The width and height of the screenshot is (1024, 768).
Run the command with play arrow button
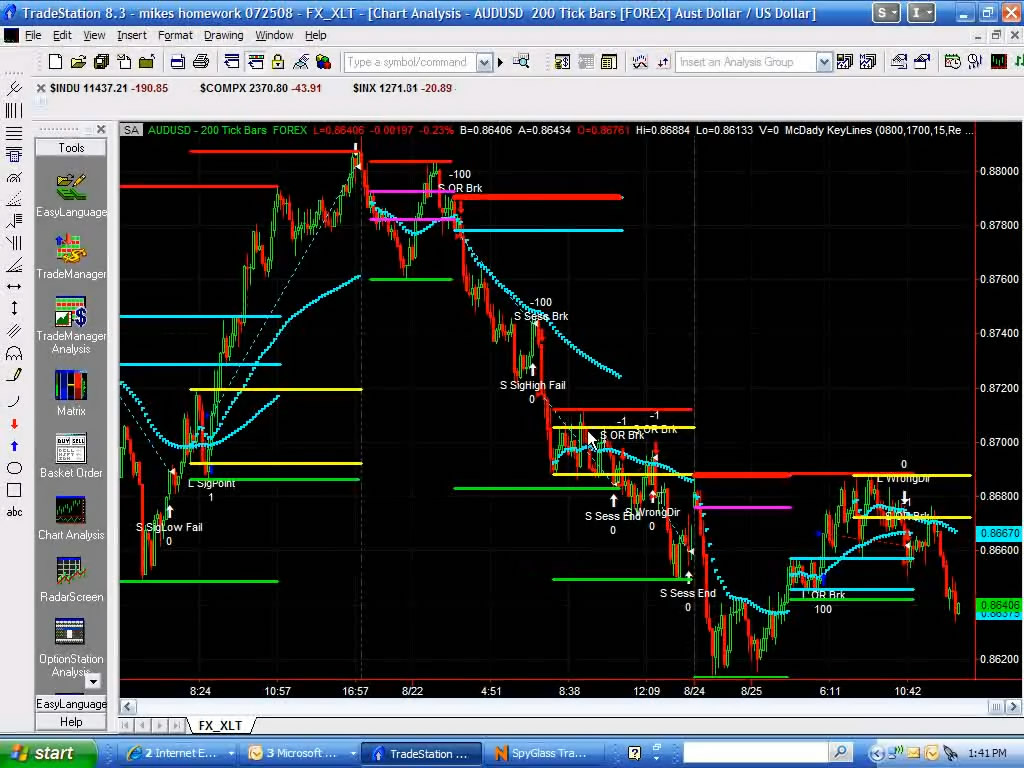coord(501,63)
